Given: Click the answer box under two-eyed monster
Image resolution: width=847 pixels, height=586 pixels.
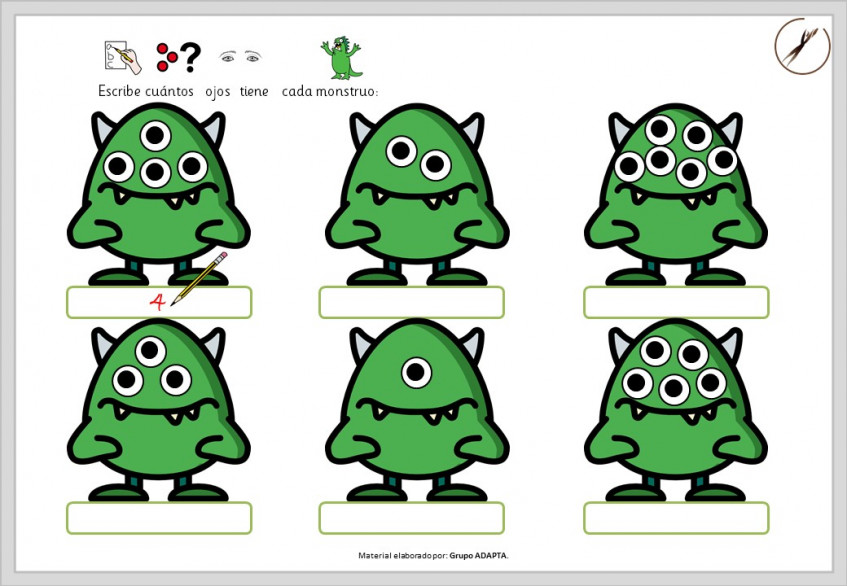Looking at the screenshot, I should coord(412,302).
